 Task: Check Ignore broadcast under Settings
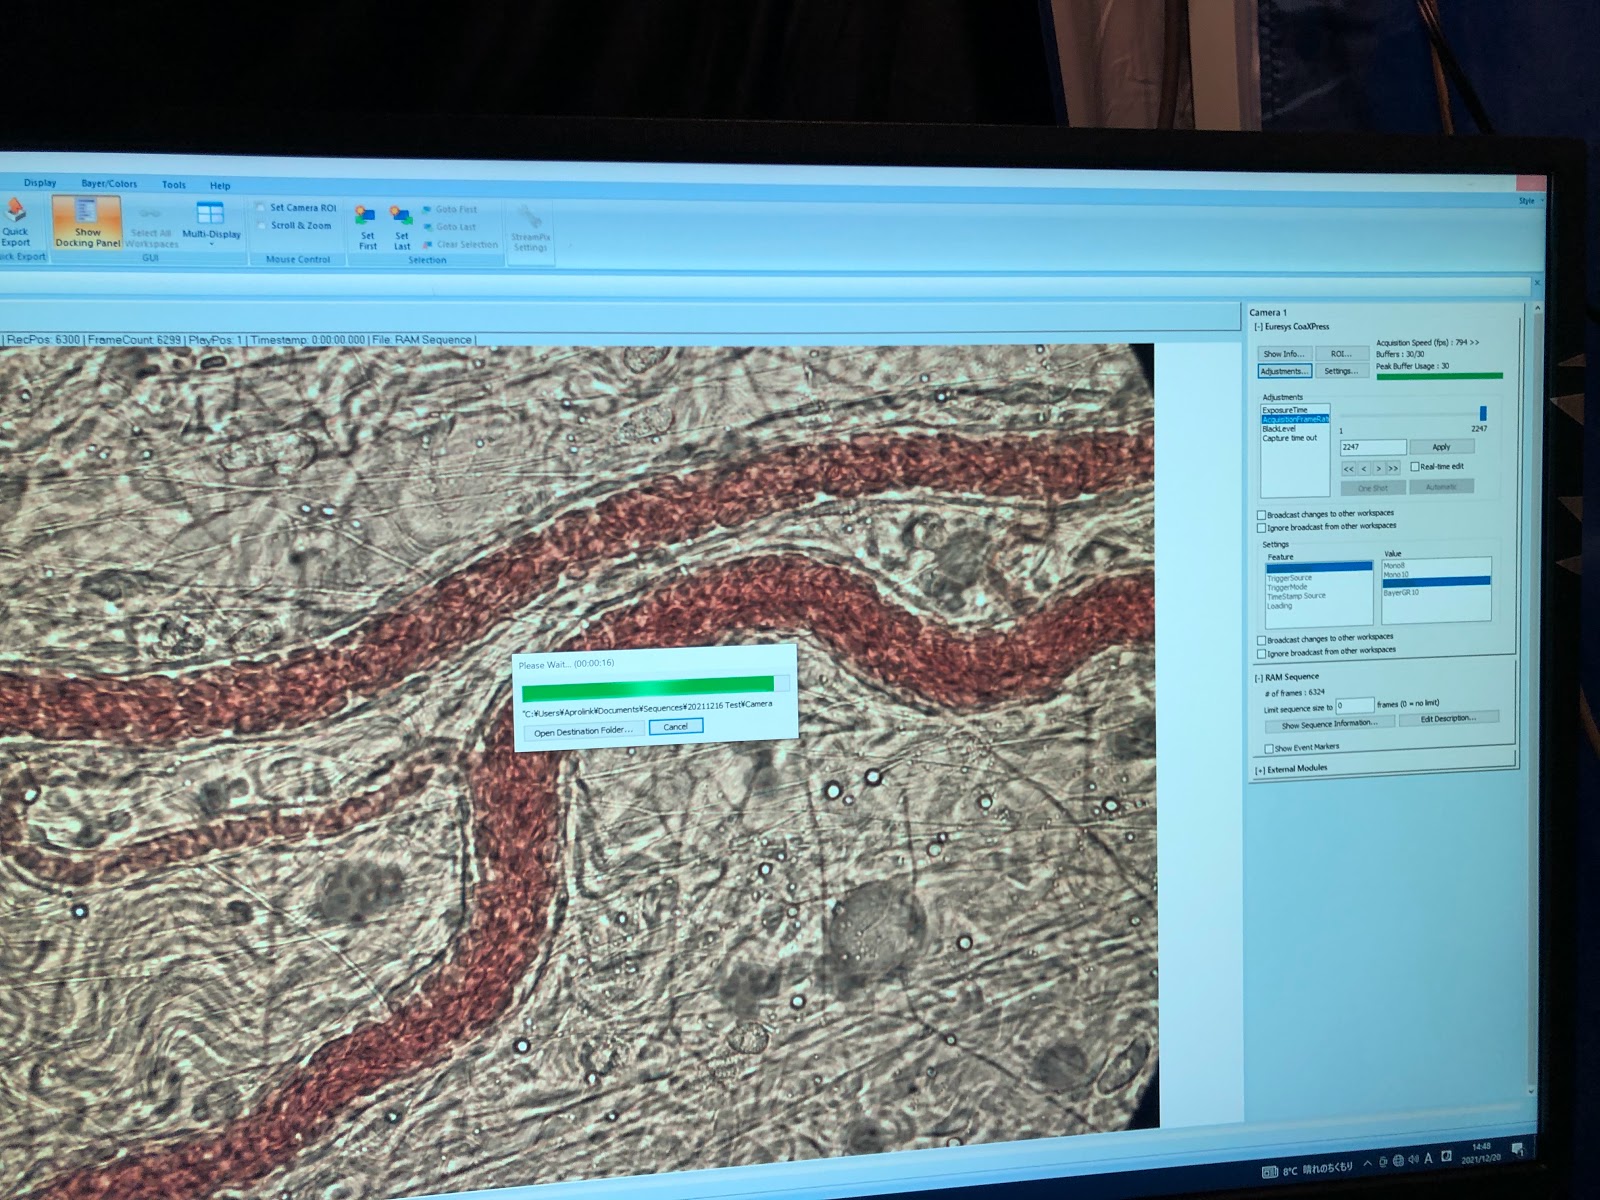click(x=1261, y=653)
